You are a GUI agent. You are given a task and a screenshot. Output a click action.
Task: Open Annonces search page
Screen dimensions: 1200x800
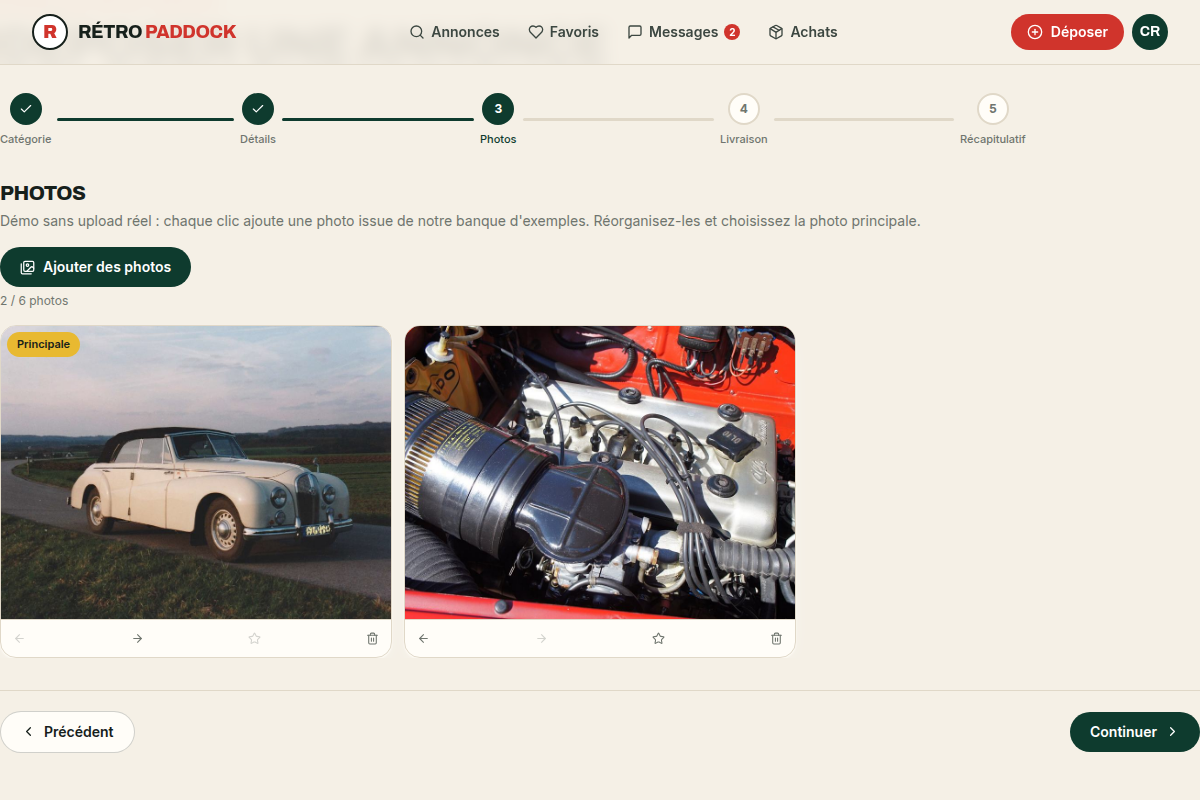click(x=454, y=32)
